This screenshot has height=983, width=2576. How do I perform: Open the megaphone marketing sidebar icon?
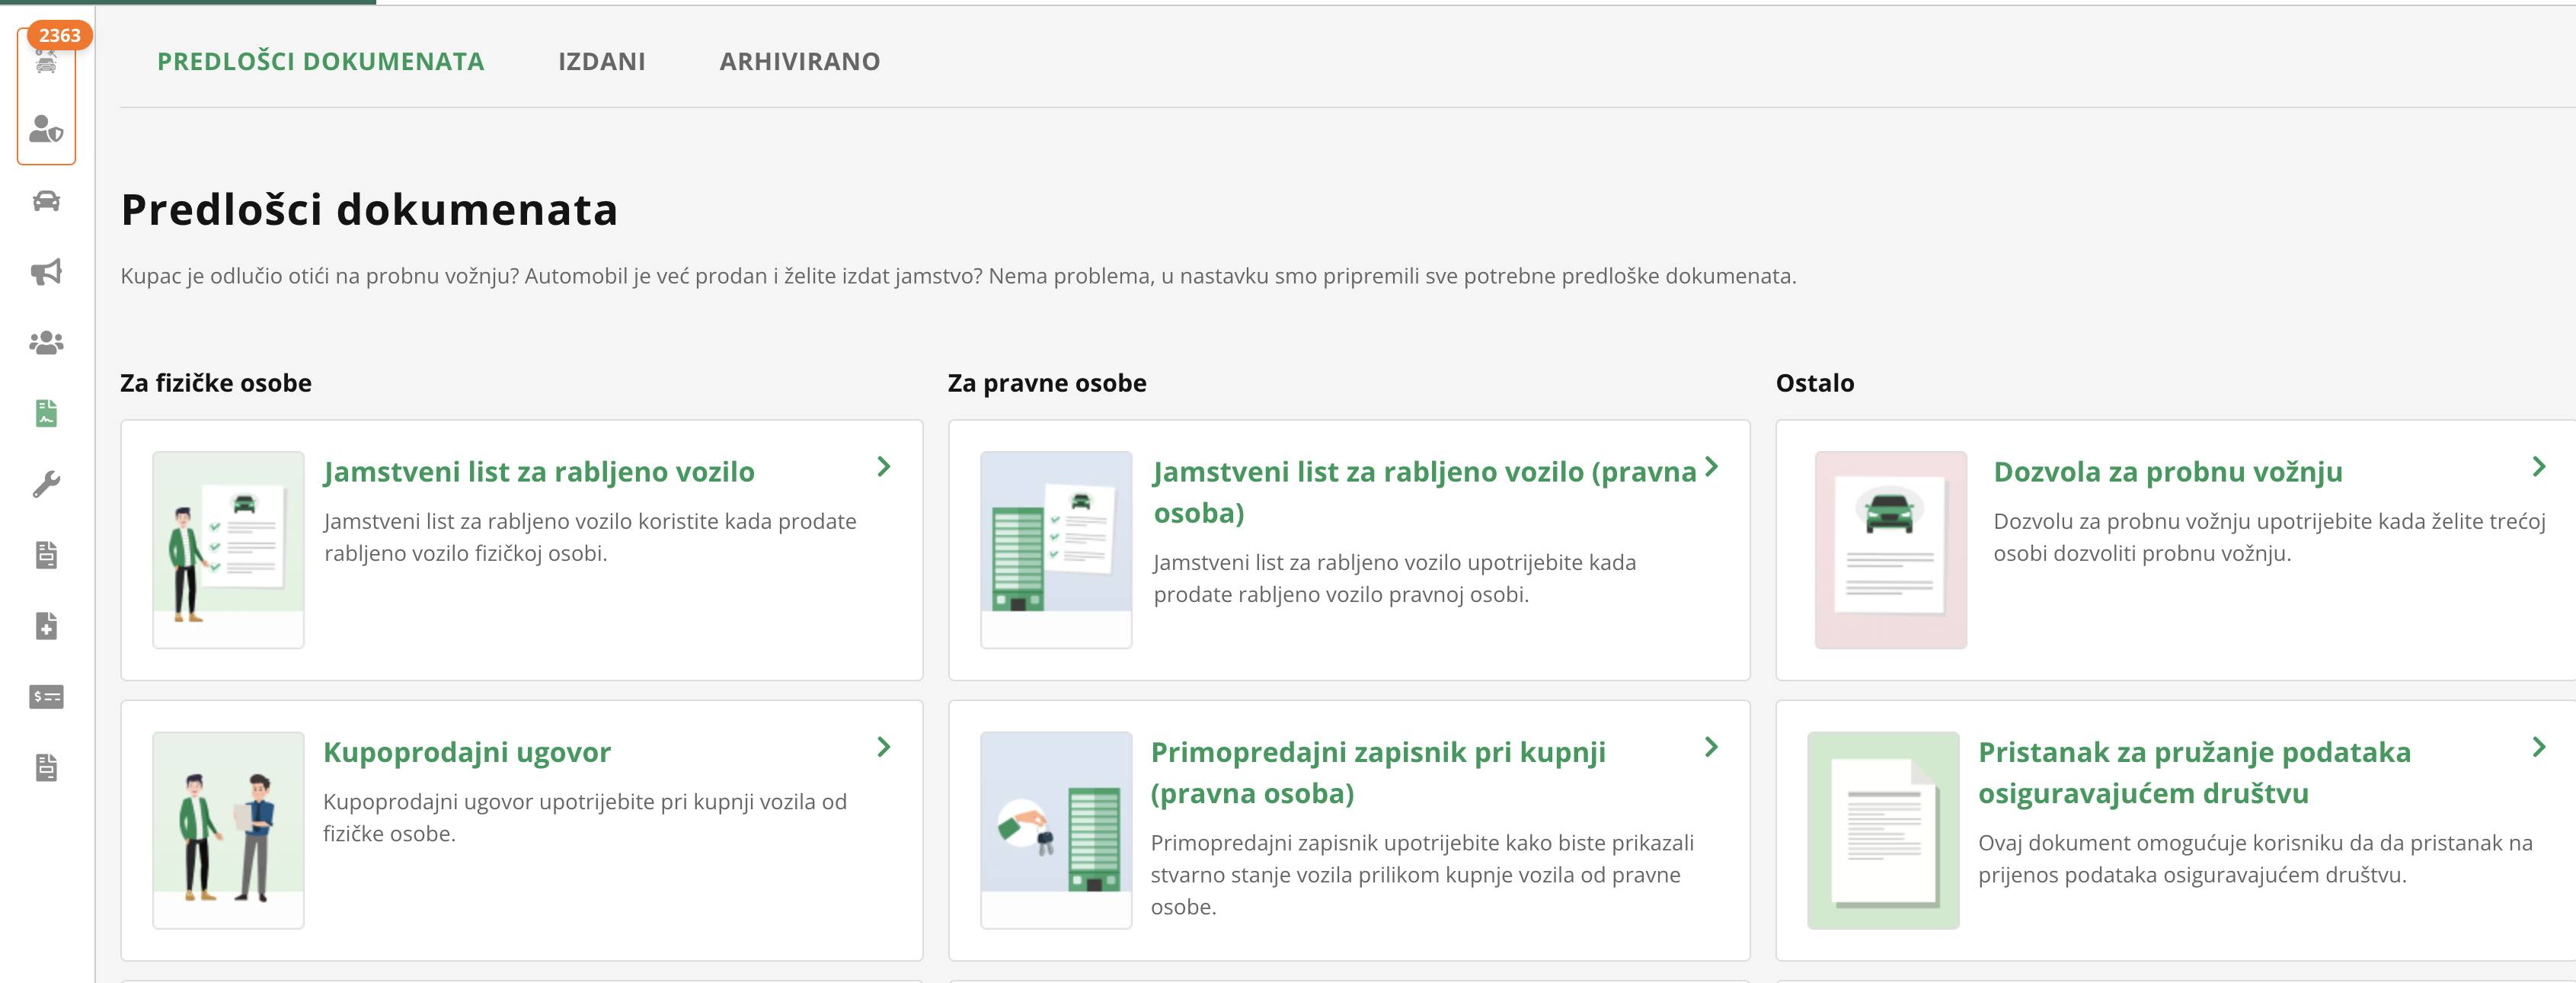click(x=46, y=272)
